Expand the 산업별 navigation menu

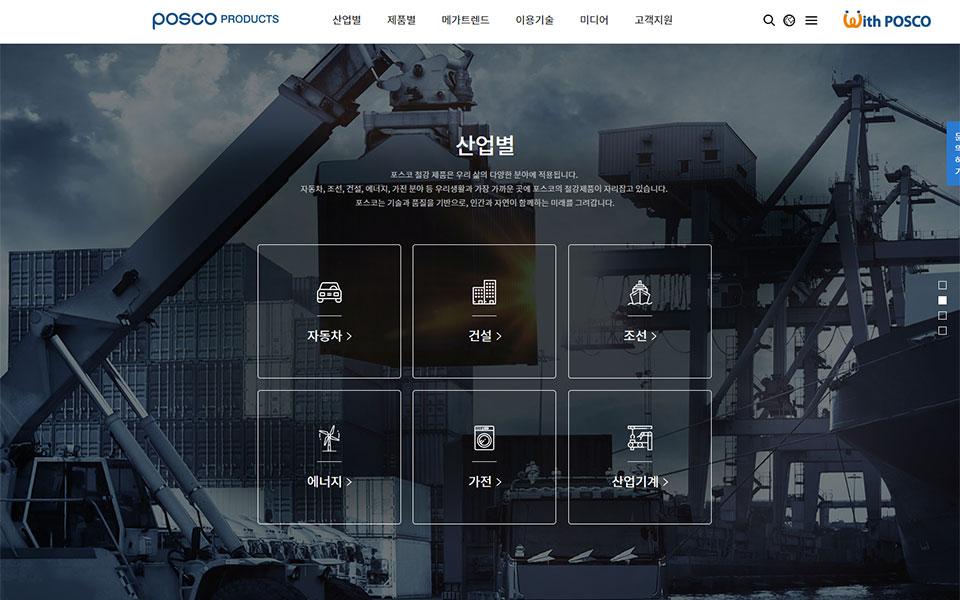point(347,20)
